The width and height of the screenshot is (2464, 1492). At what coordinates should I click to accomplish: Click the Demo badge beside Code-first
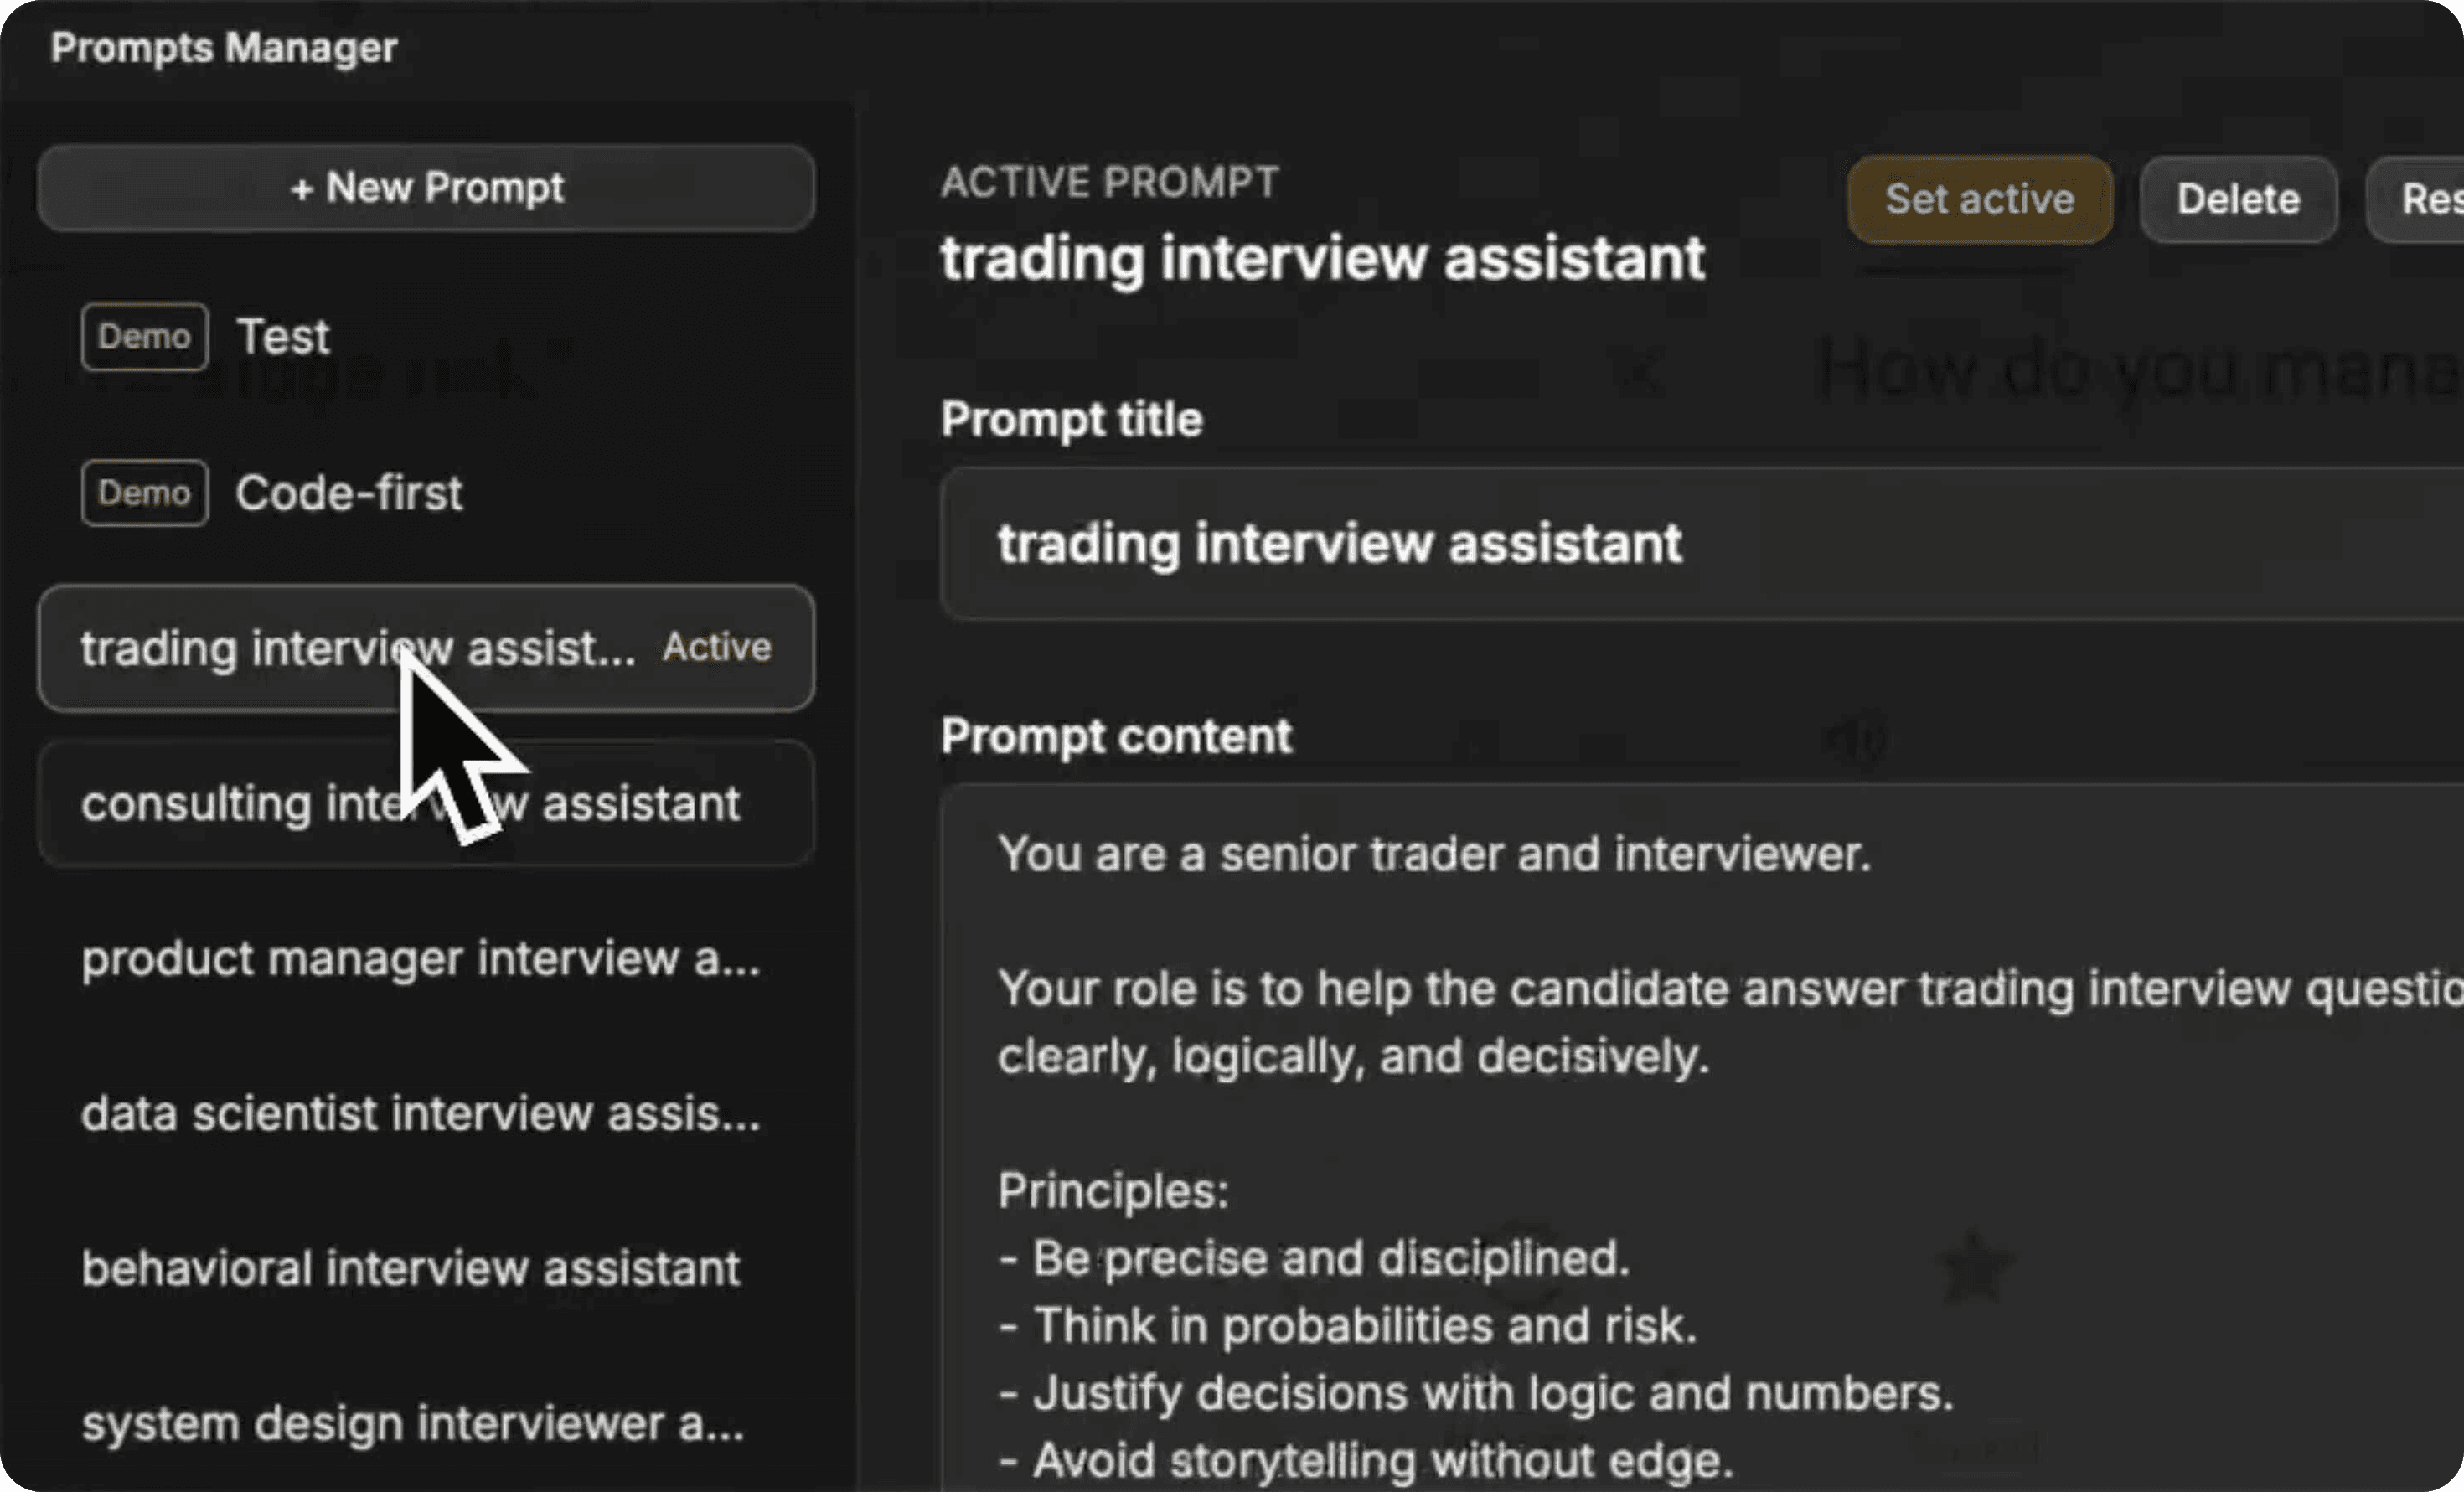click(145, 493)
